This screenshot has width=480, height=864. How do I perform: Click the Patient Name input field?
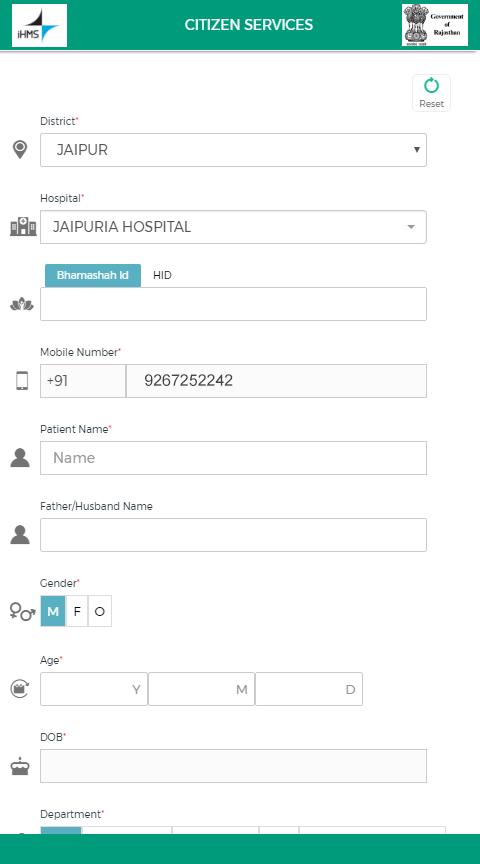[233, 458]
